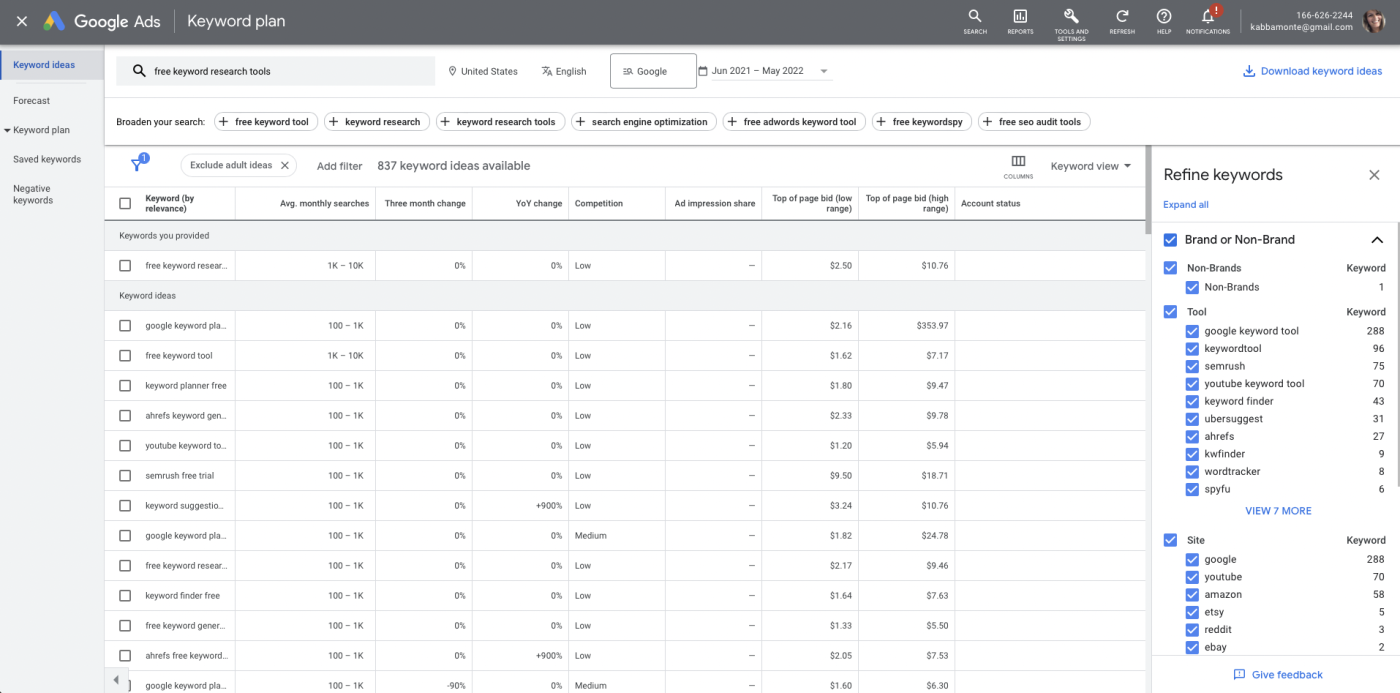Open the Columns selector icon
Screen dimensions: 1400x693
(1018, 165)
